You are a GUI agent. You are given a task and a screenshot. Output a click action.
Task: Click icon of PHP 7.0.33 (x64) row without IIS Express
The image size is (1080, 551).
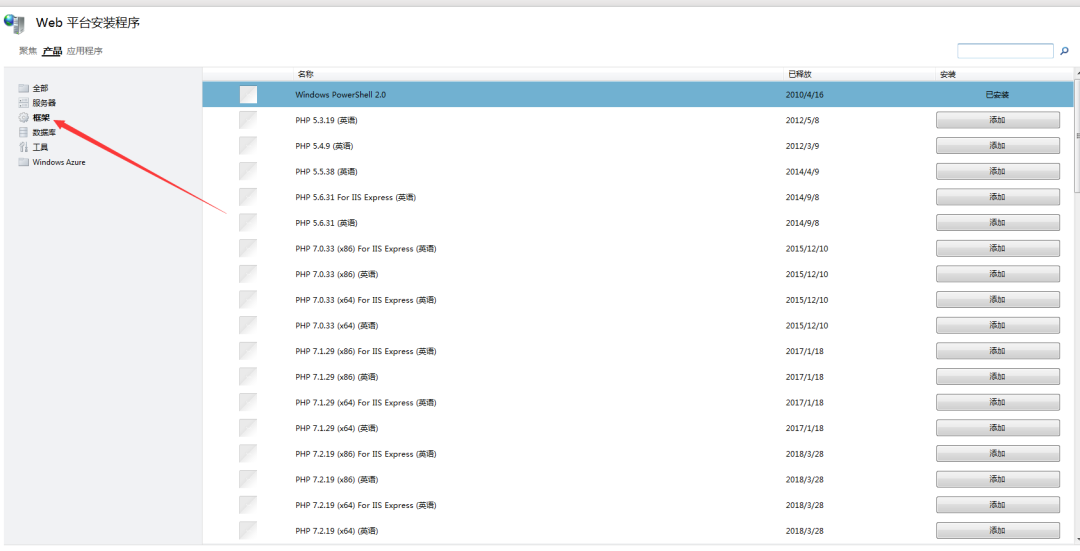(x=248, y=326)
